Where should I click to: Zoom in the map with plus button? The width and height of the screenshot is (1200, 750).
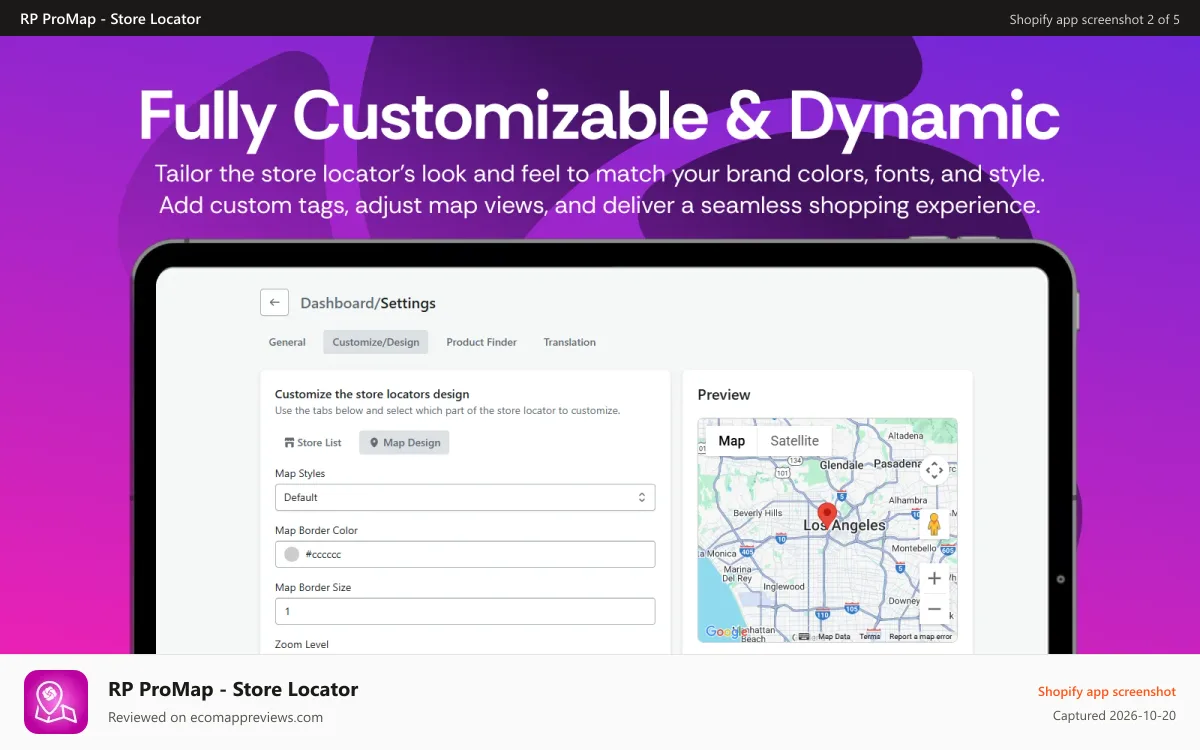click(x=934, y=578)
